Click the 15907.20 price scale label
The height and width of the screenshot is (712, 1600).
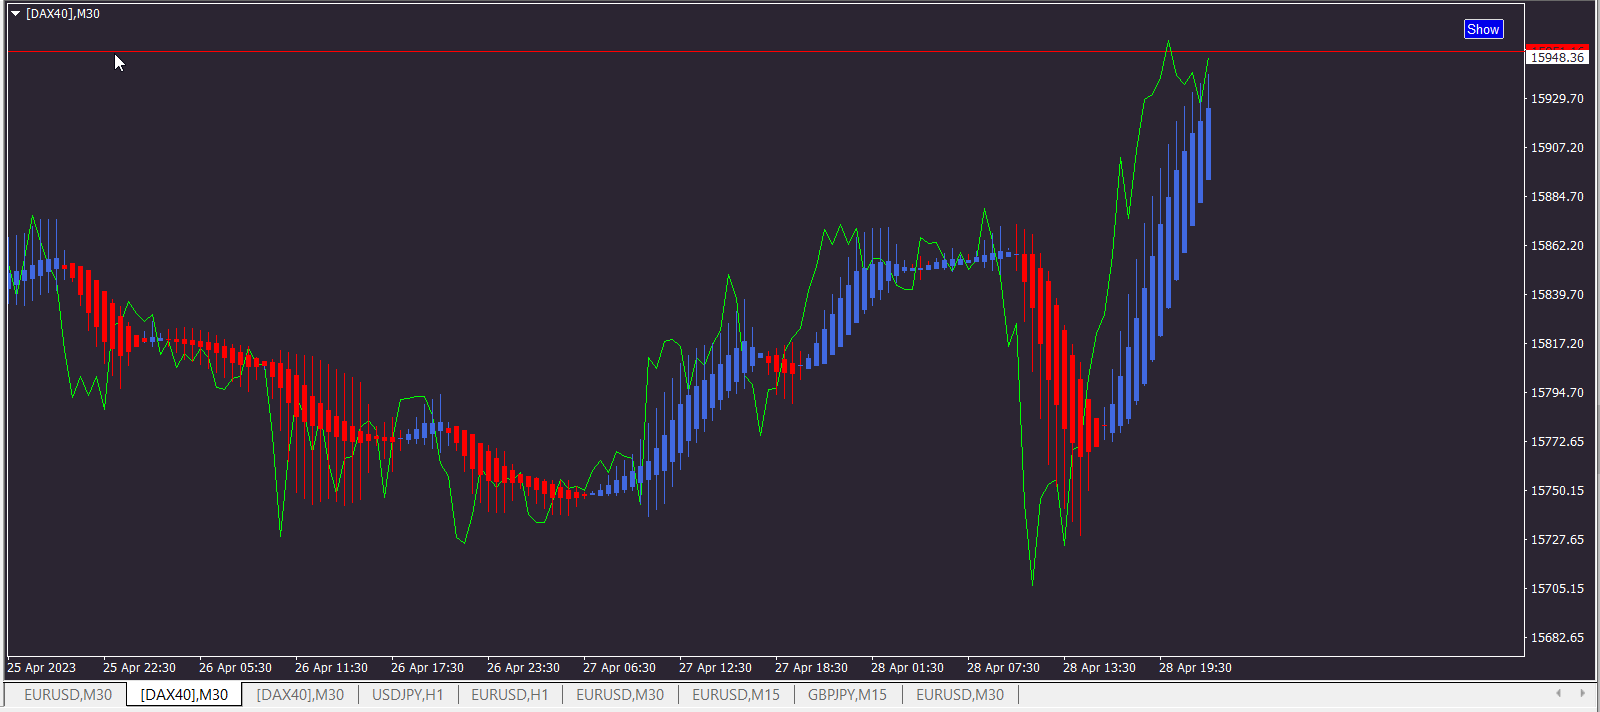coord(1557,147)
